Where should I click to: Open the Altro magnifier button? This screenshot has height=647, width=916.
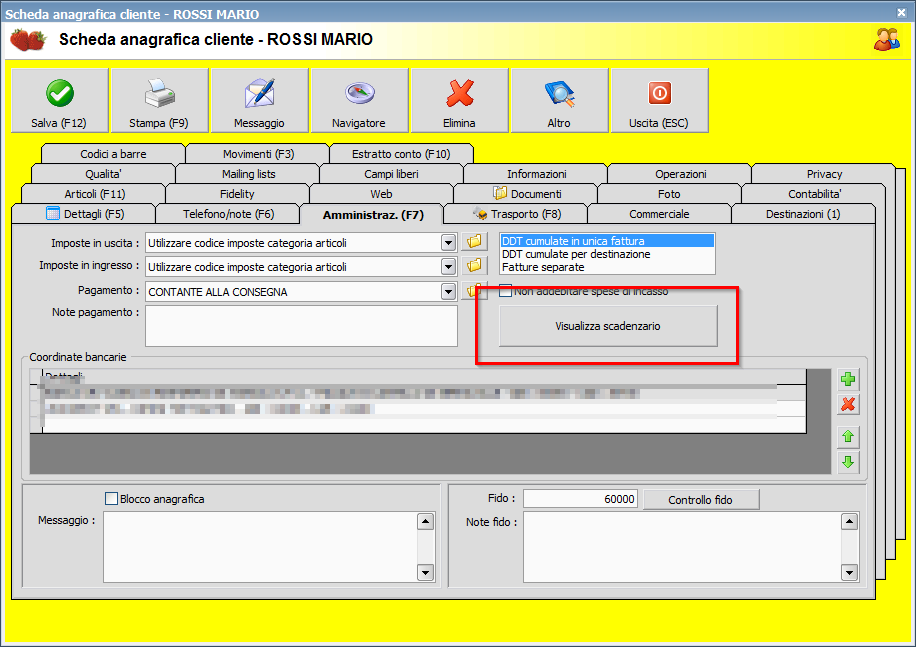pyautogui.click(x=559, y=101)
